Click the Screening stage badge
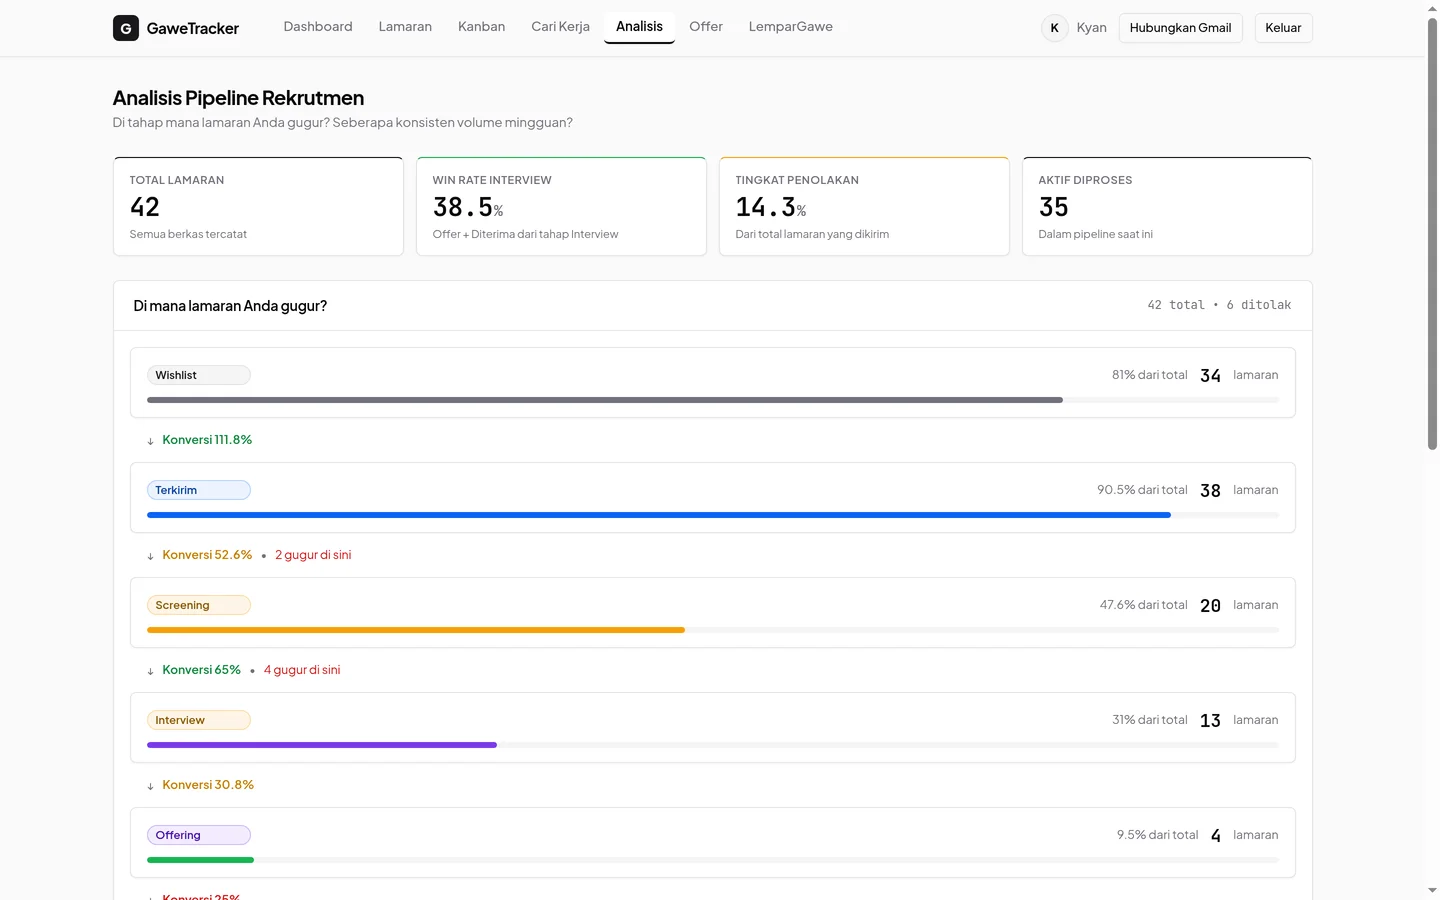Screen dimensions: 1440x900 point(199,605)
